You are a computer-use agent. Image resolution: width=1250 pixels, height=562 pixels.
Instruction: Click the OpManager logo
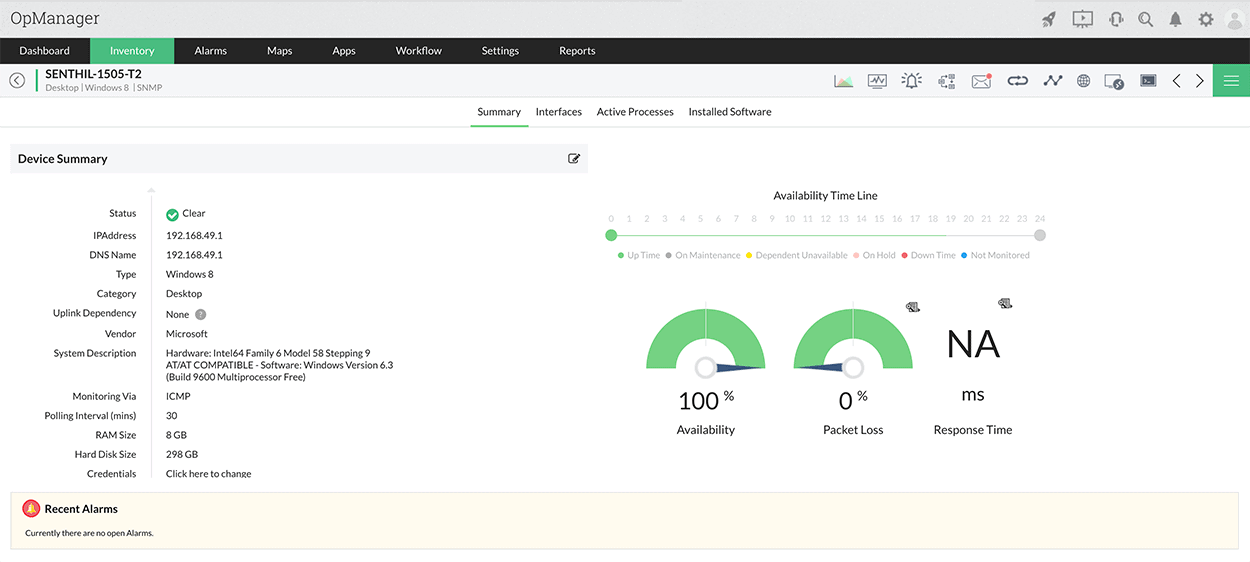(55, 18)
